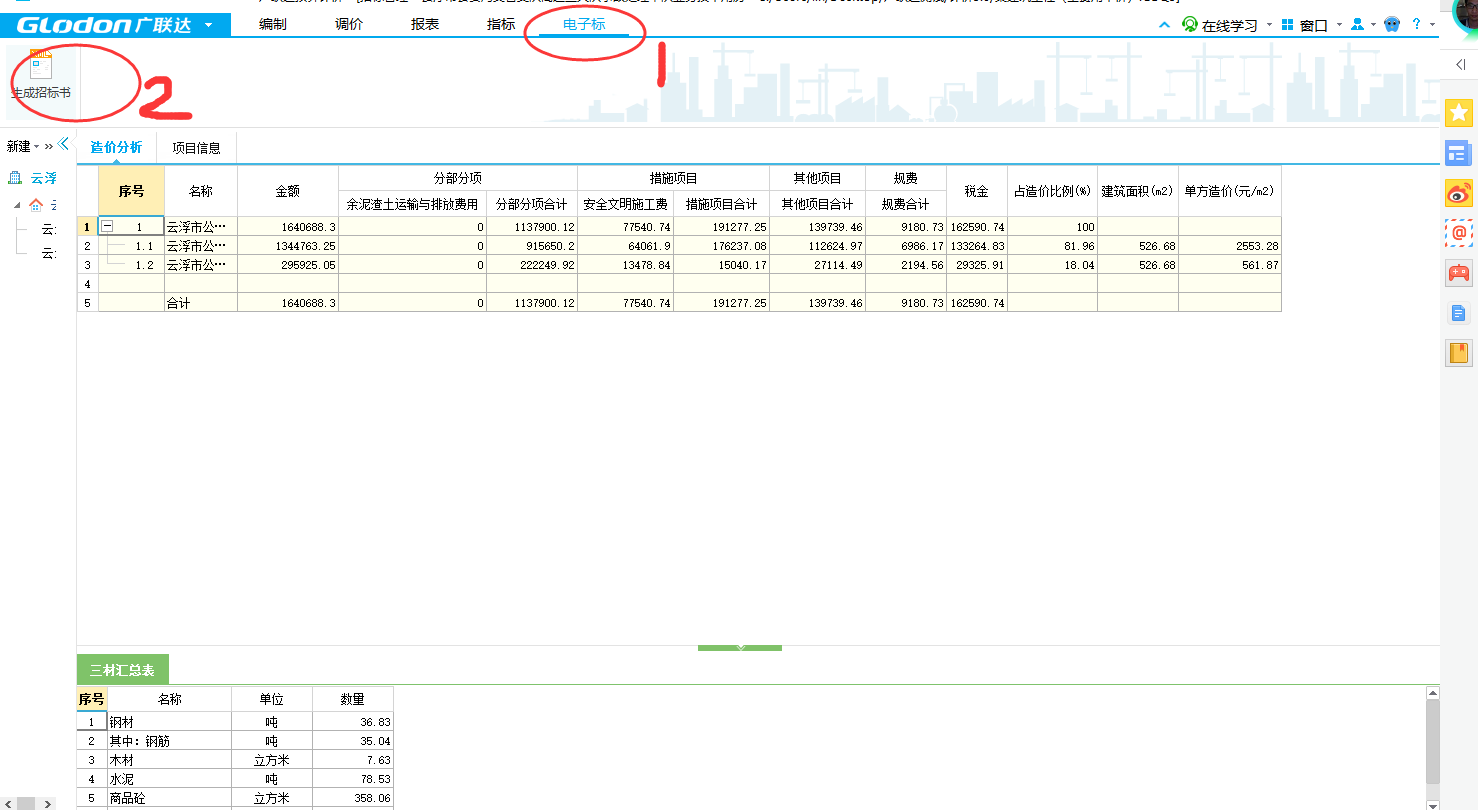Open the Weibo sidebar icon

[1459, 193]
